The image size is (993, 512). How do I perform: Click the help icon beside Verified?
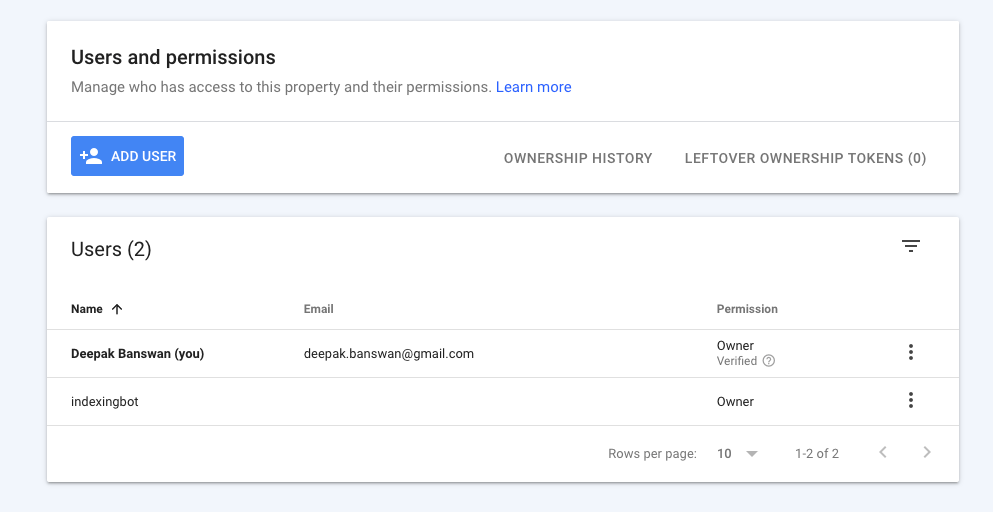coord(769,361)
